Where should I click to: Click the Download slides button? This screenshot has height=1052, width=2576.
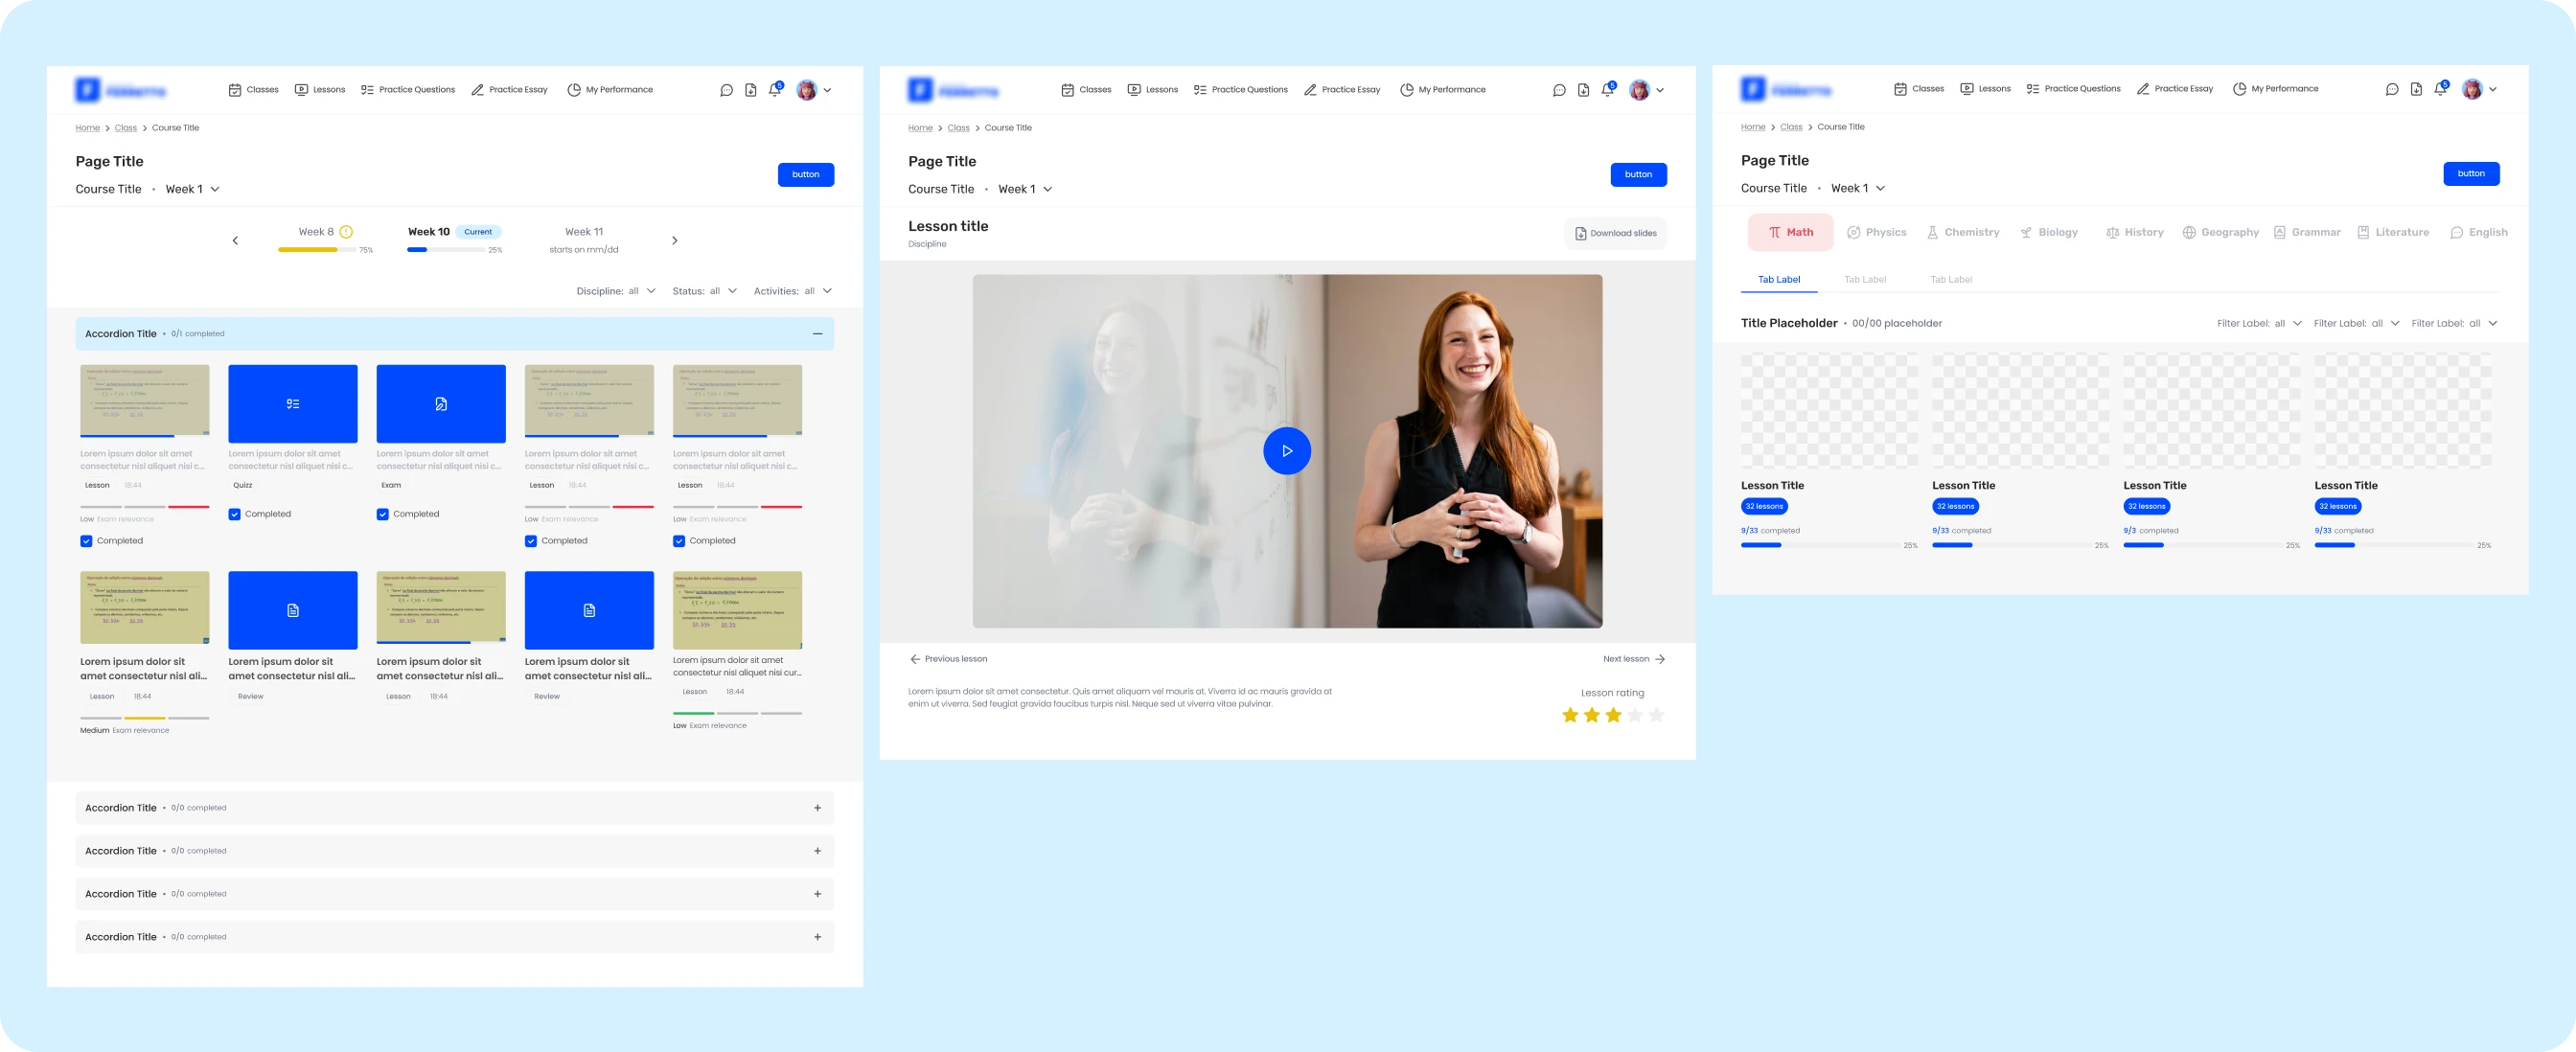(x=1615, y=233)
